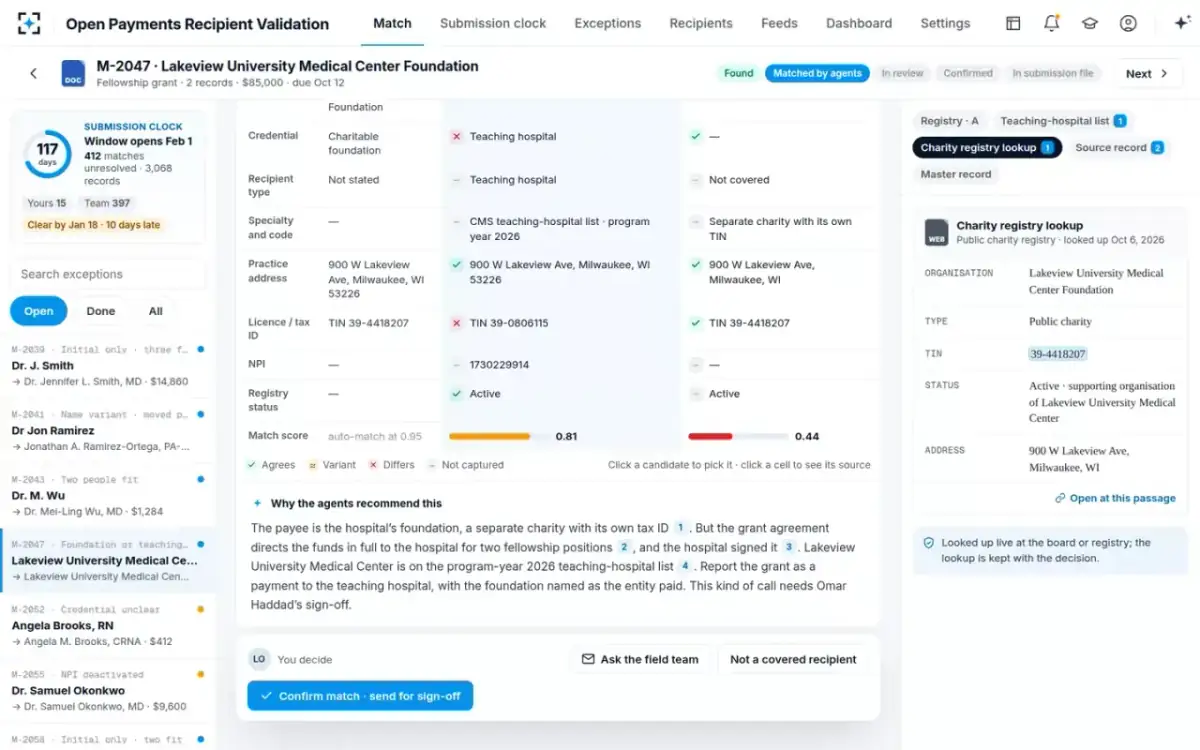Click the Found stage pill
The image size is (1200, 750).
tap(739, 73)
